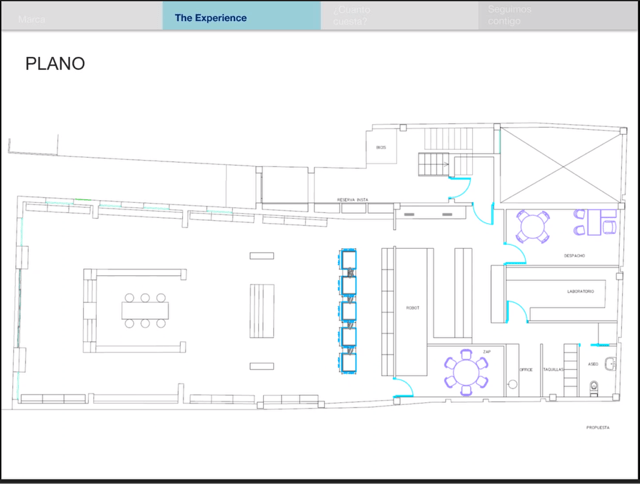Select the desk with chairs in Despacho
The image size is (640, 484).
tap(593, 221)
